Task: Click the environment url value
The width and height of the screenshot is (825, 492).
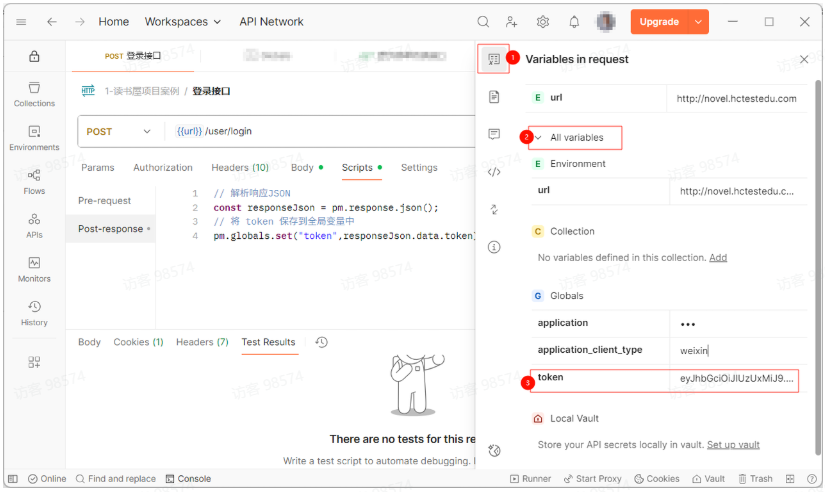Action: (737, 191)
